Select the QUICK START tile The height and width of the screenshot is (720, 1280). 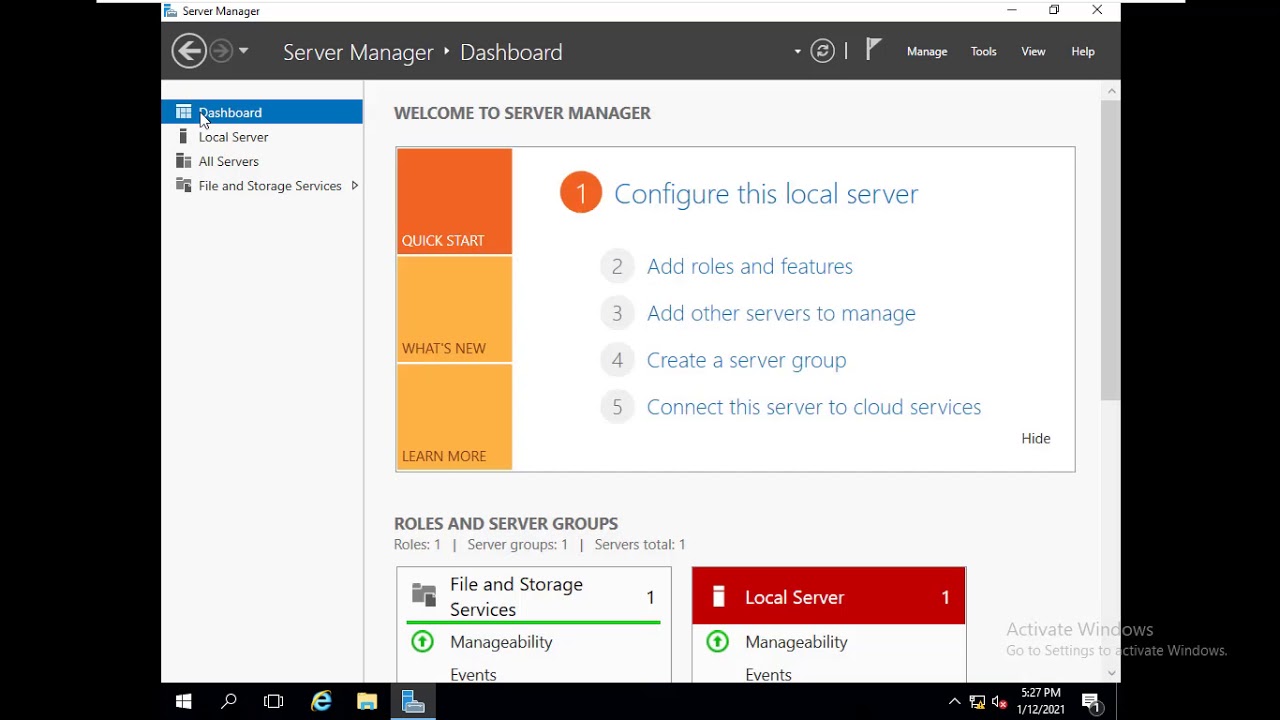click(x=454, y=201)
